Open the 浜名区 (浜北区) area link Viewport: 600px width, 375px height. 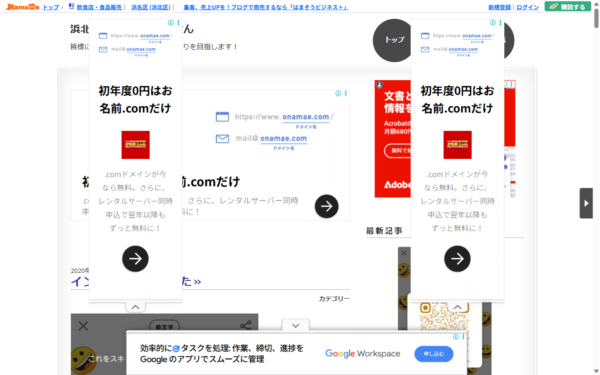[150, 7]
